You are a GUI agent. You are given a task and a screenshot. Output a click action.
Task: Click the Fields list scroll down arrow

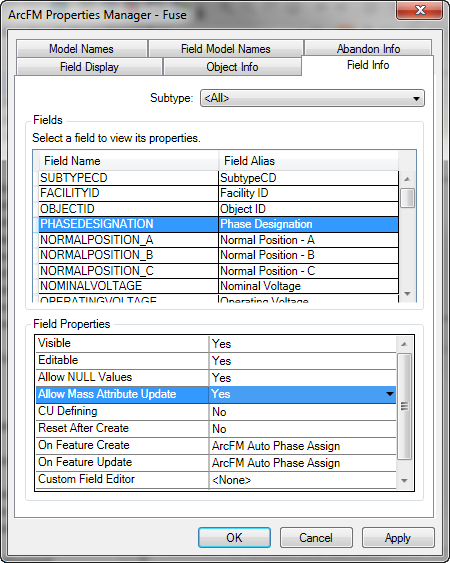coord(407,294)
